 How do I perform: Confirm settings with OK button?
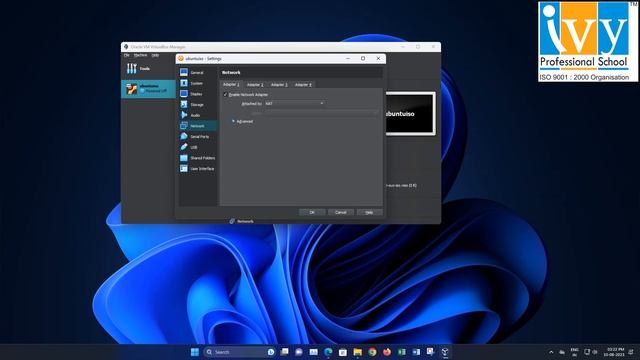click(x=312, y=212)
